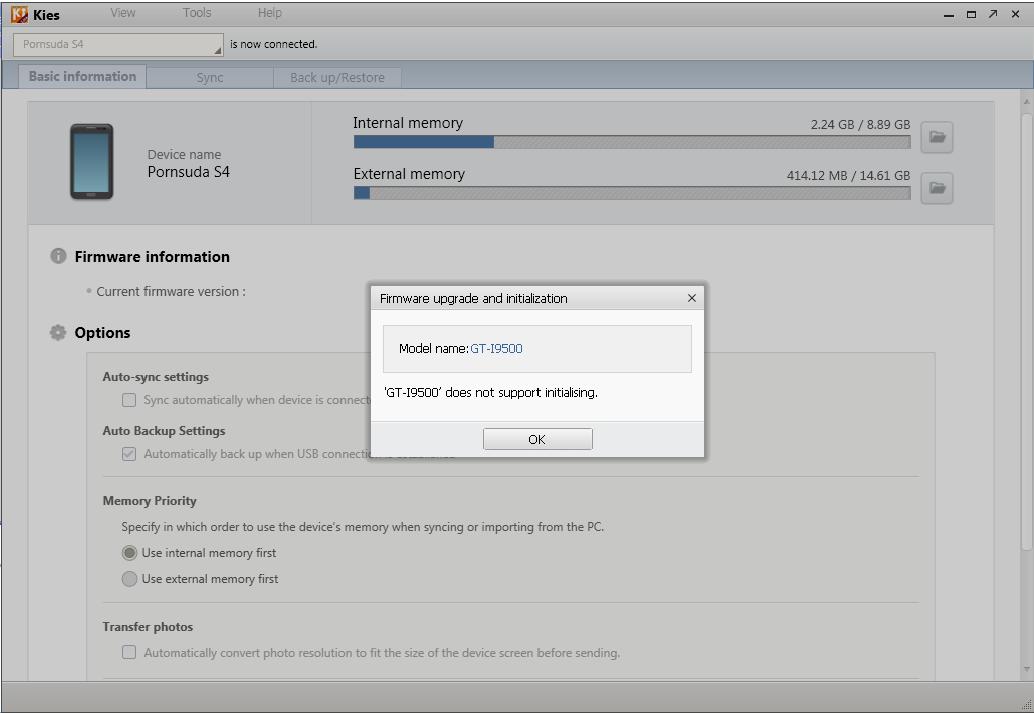
Task: Click the Kies application logo icon
Action: (19, 14)
